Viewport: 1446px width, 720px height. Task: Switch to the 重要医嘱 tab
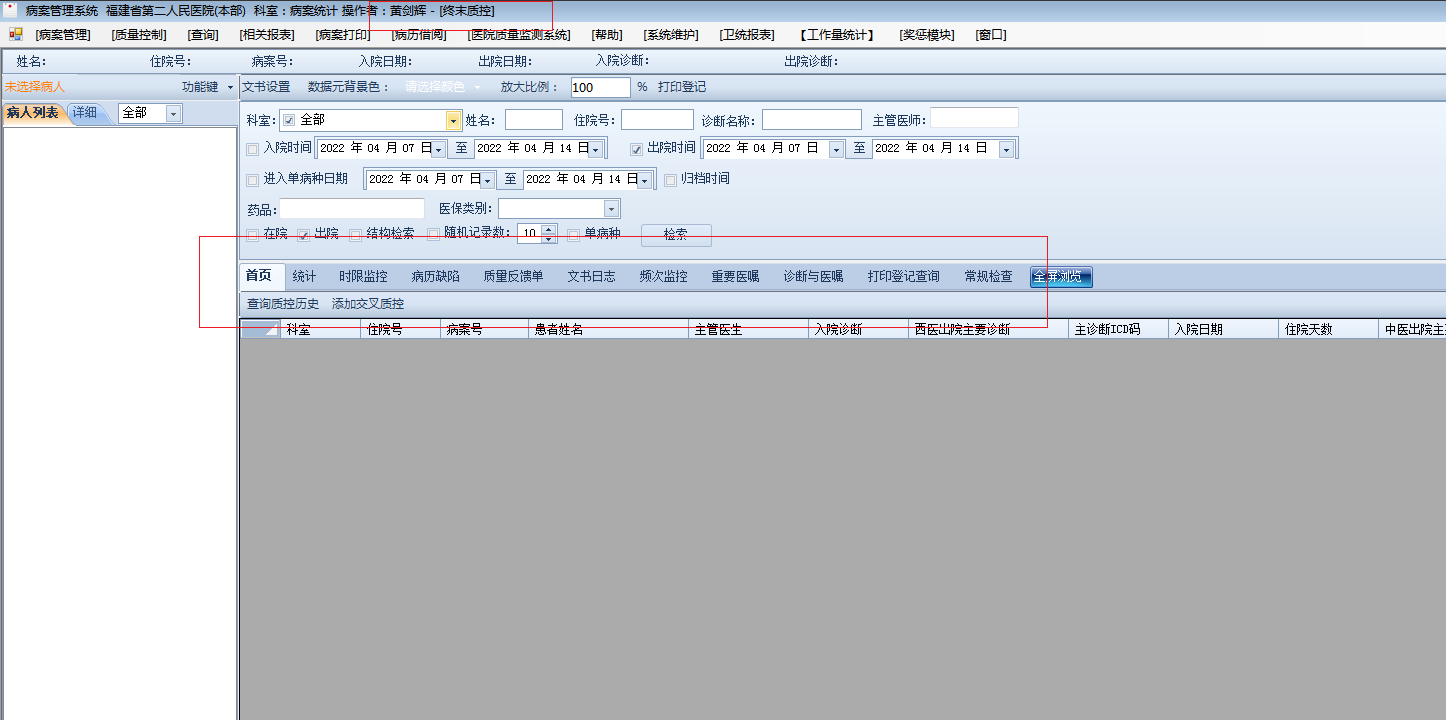[x=735, y=276]
